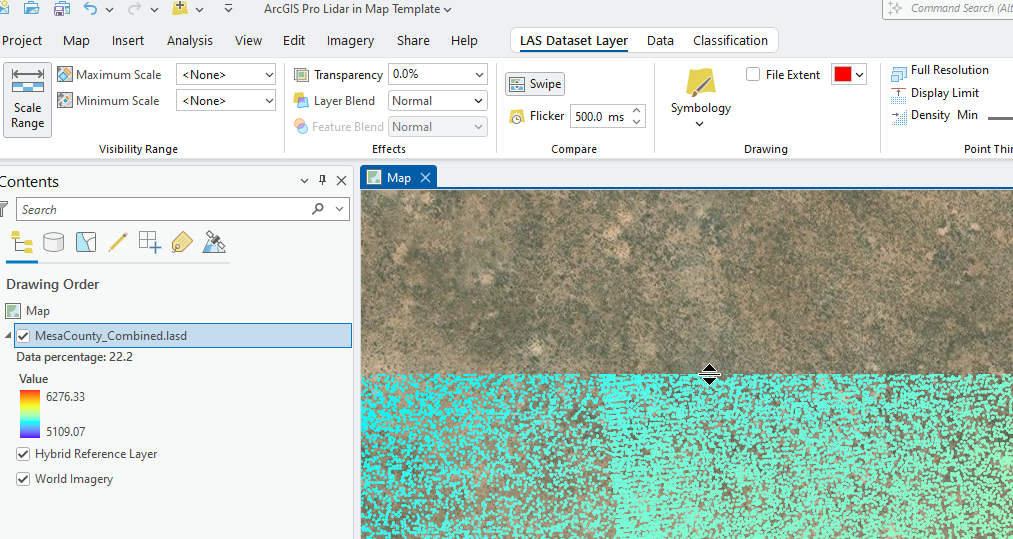Toggle Hybrid Reference Layer visibility
Image resolution: width=1013 pixels, height=539 pixels.
(x=23, y=454)
